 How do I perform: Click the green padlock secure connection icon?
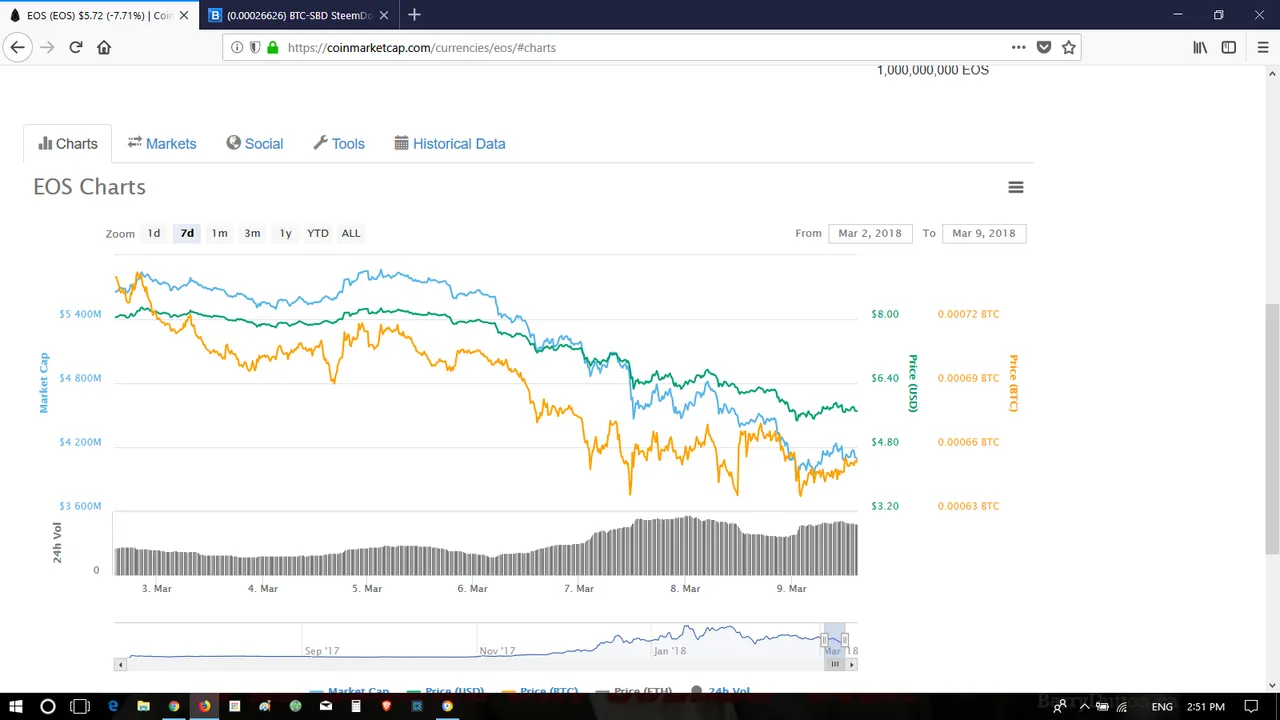273,47
